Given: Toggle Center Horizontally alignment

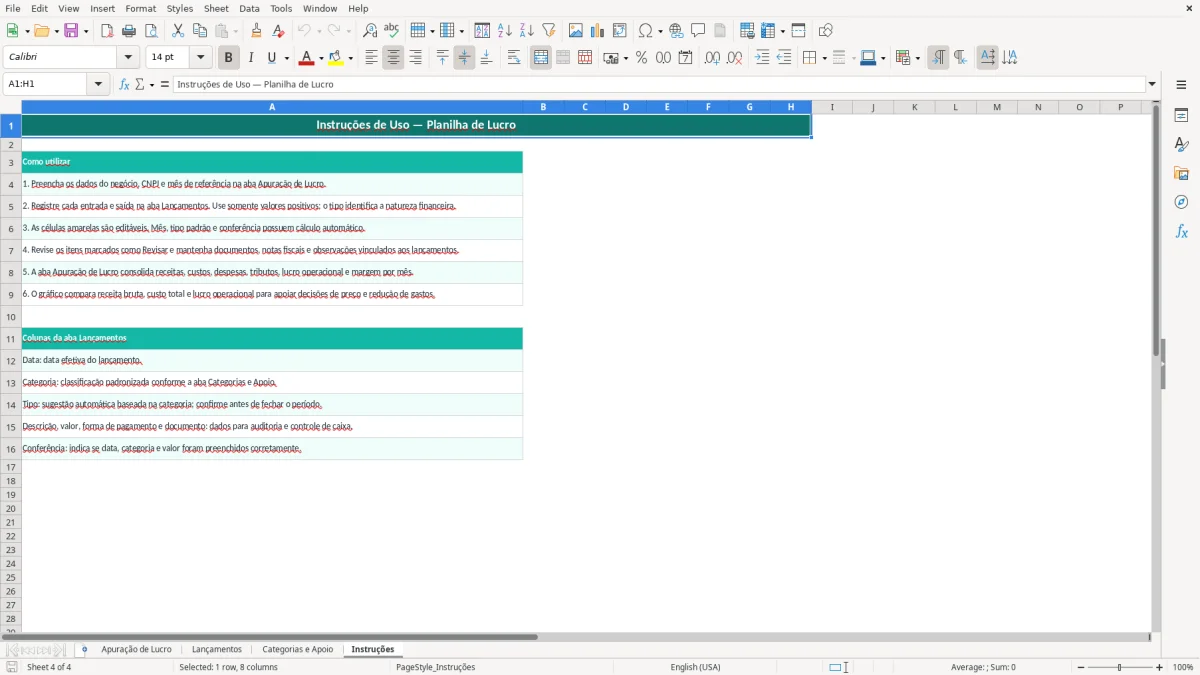Looking at the screenshot, I should coord(393,58).
